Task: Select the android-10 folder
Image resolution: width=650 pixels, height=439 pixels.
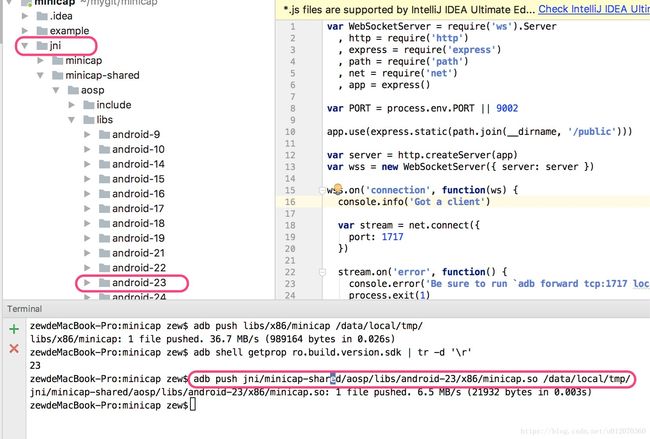Action: click(132, 149)
